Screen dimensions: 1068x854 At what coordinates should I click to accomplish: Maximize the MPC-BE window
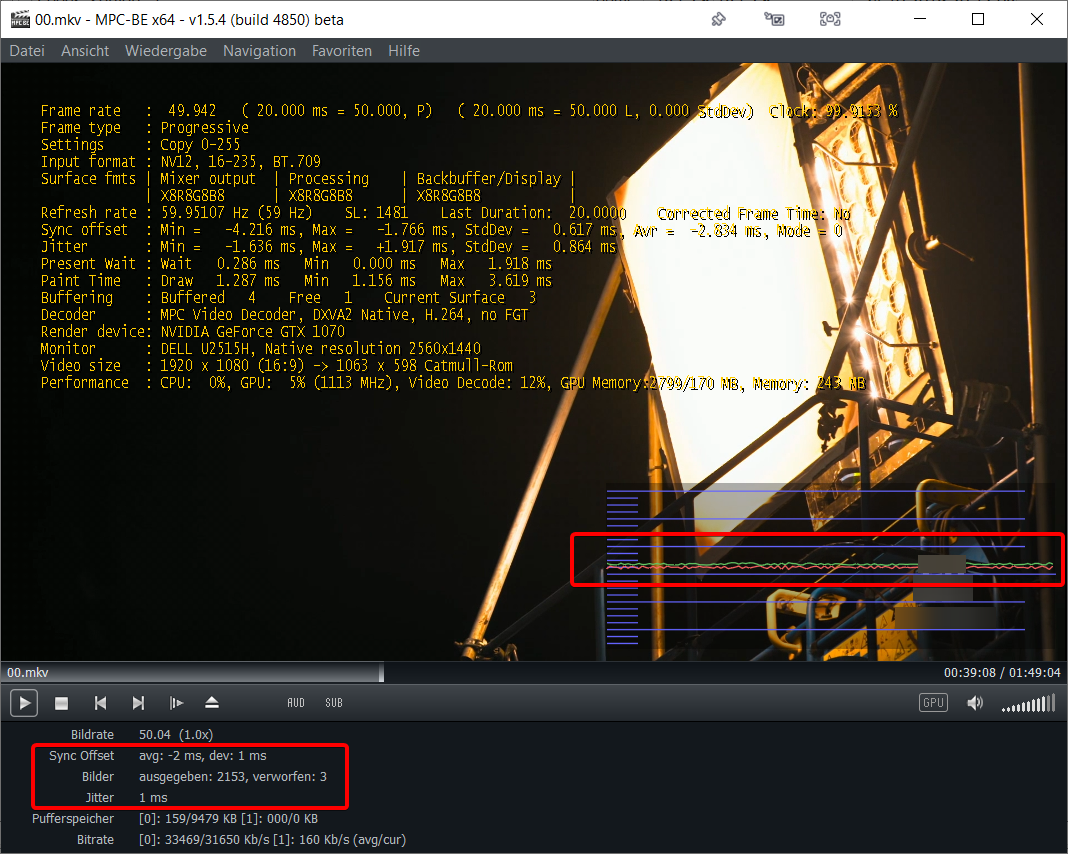[x=978, y=19]
